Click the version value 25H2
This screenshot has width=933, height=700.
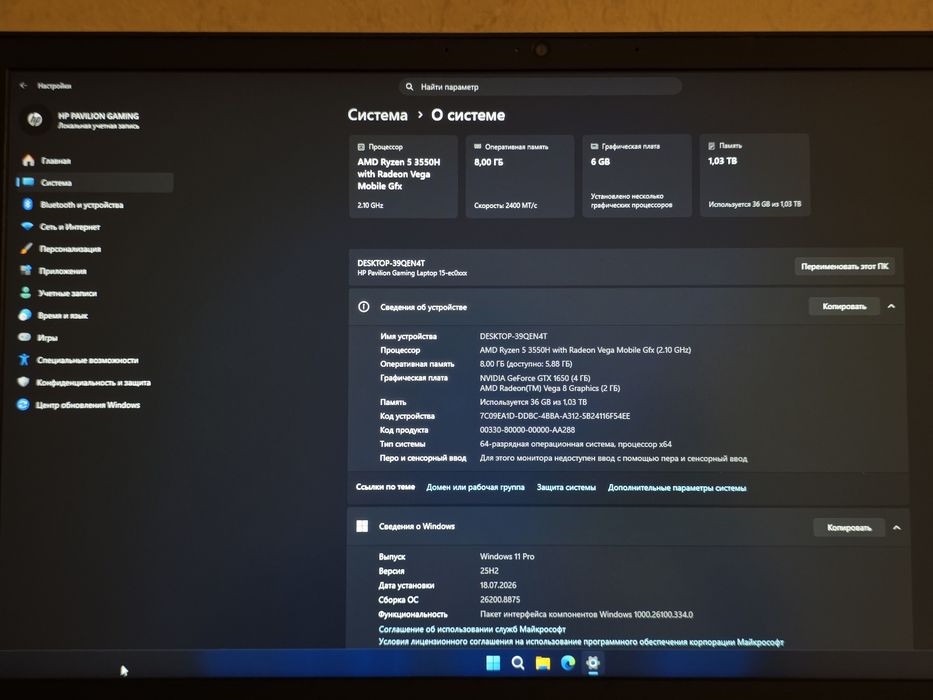click(489, 570)
